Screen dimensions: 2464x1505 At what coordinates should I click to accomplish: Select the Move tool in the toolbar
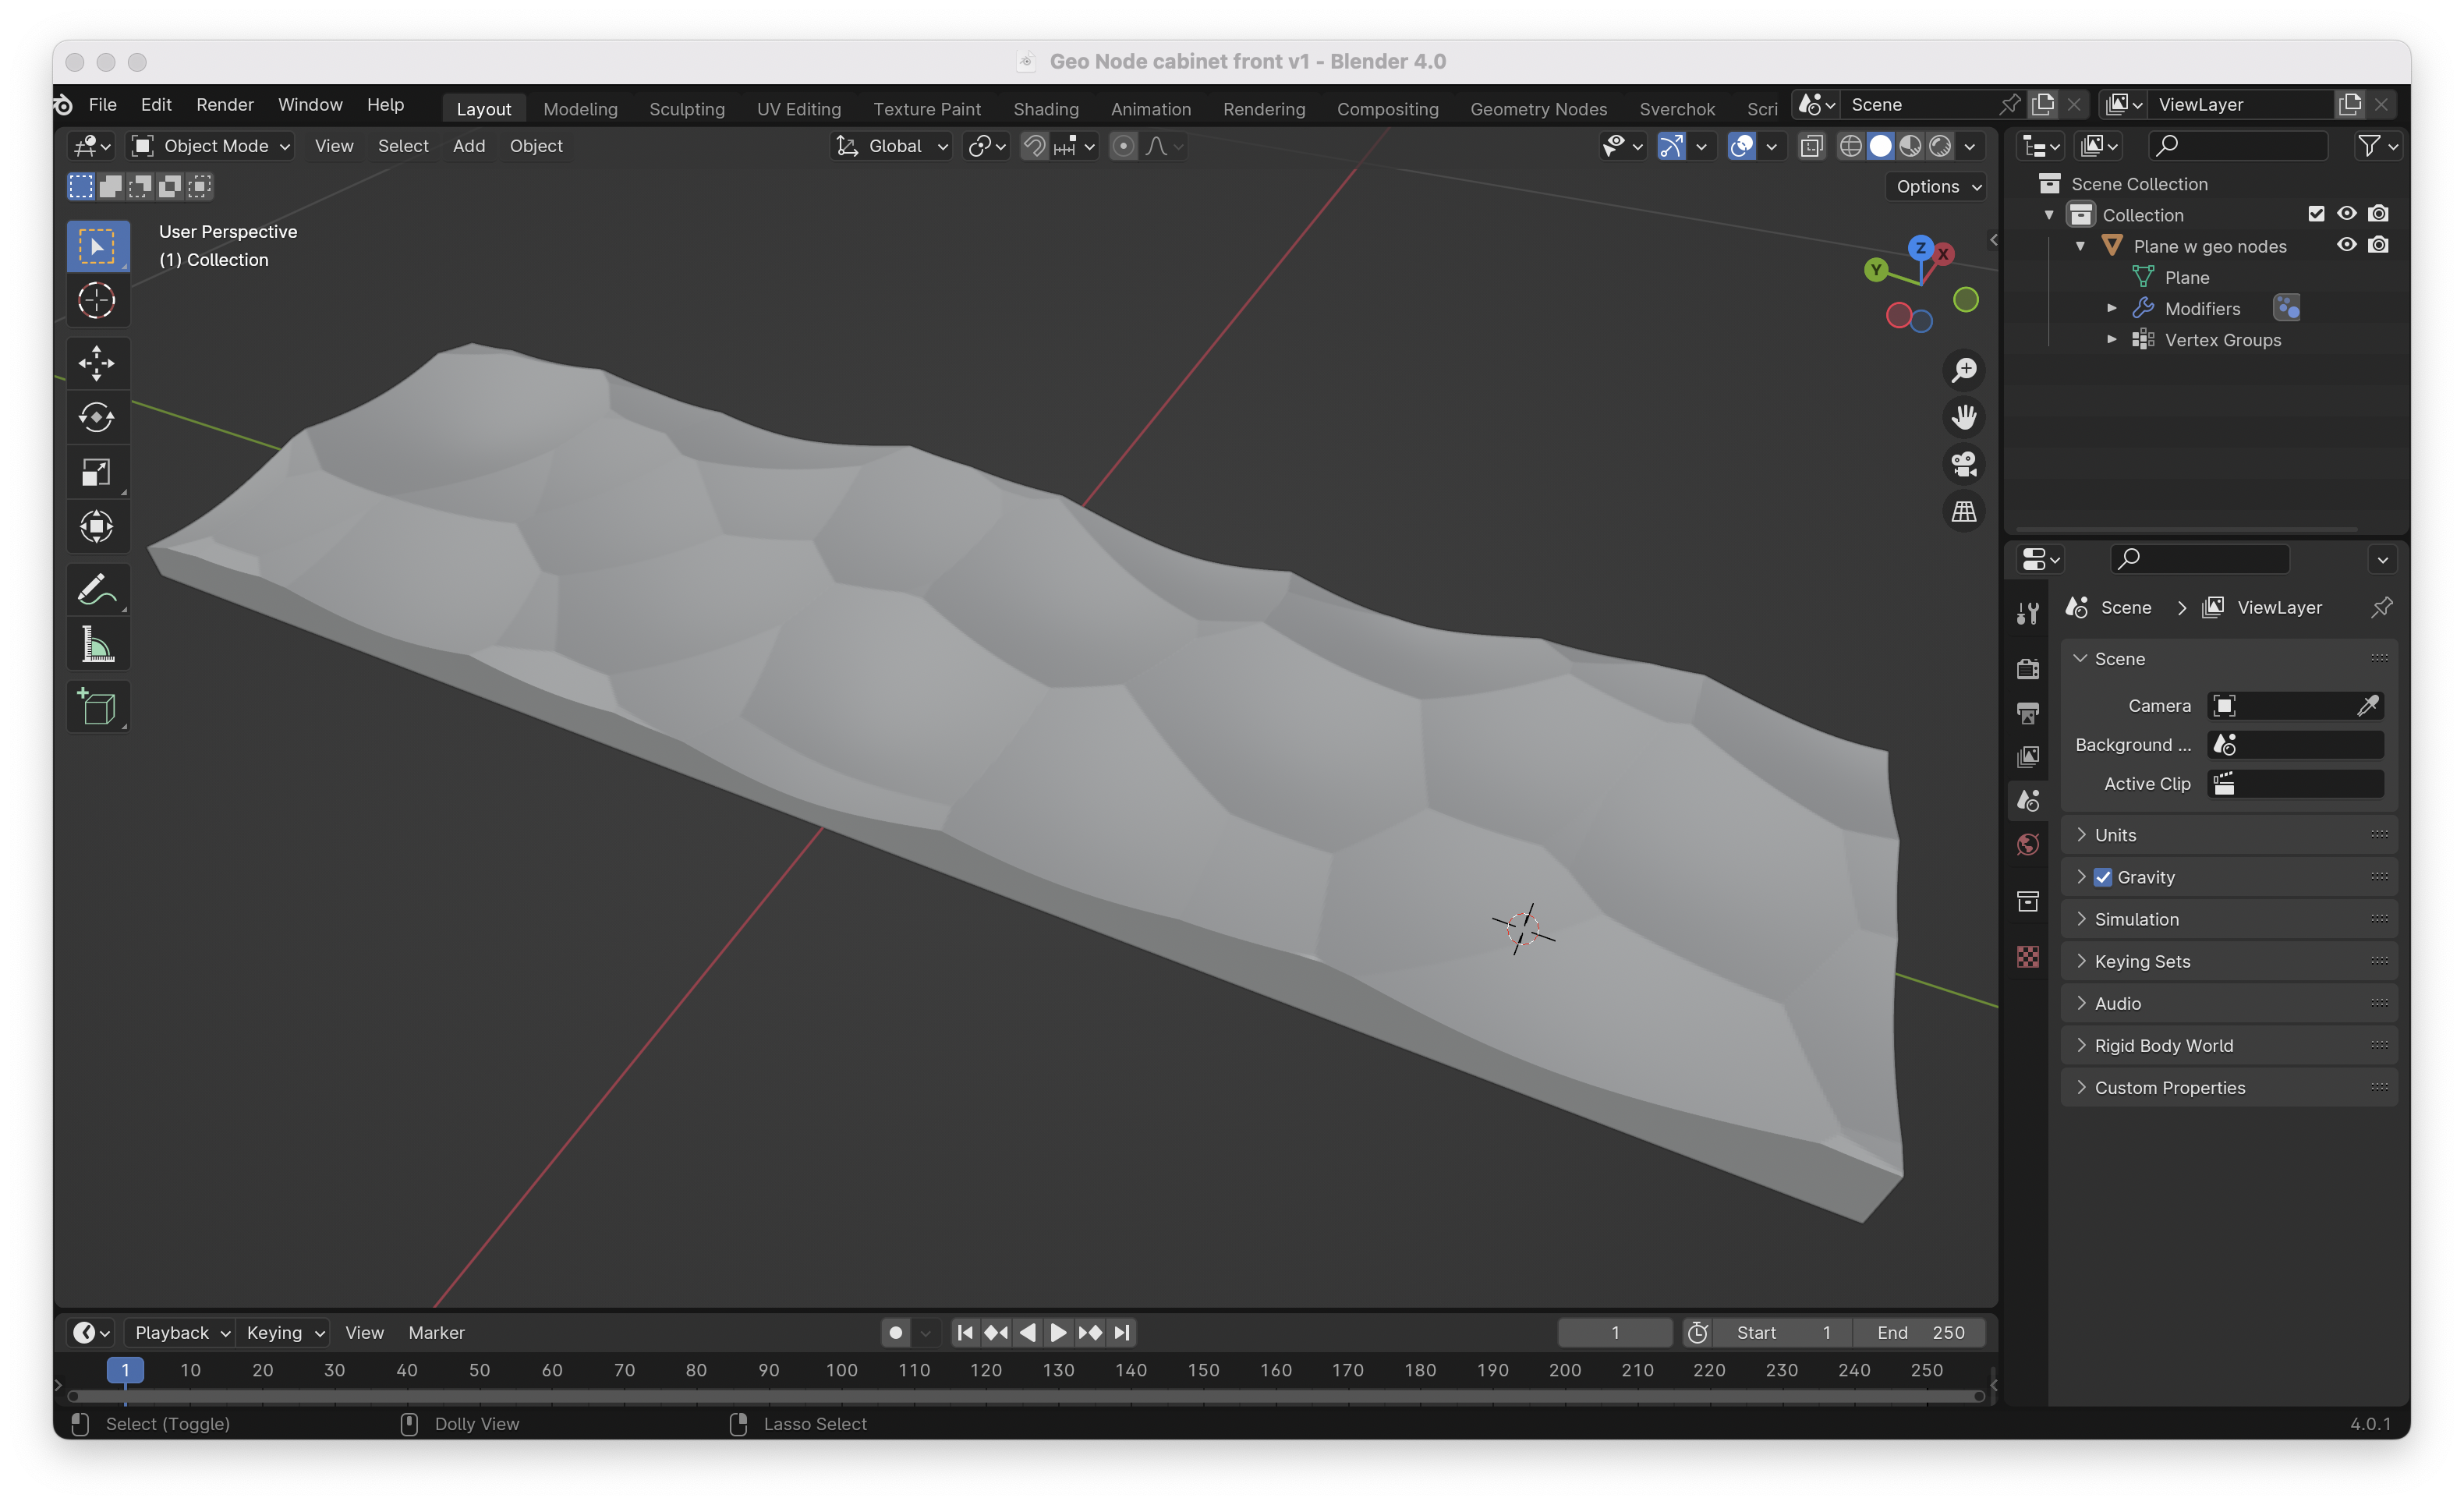pos(97,364)
